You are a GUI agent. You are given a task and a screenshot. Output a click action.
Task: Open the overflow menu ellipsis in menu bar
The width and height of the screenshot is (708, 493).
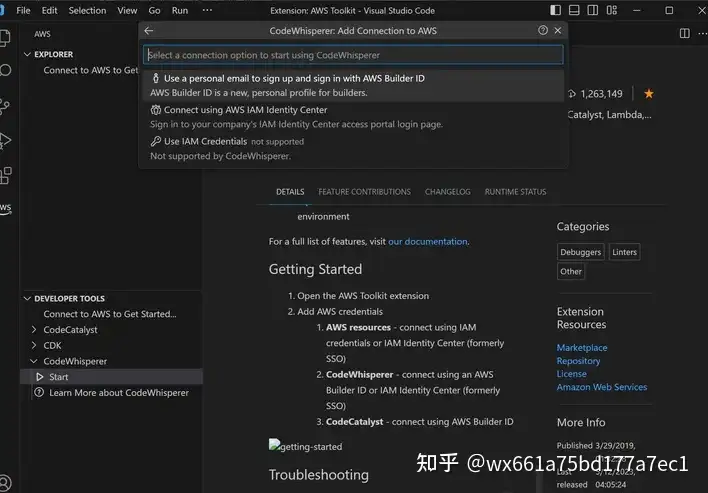click(x=207, y=10)
